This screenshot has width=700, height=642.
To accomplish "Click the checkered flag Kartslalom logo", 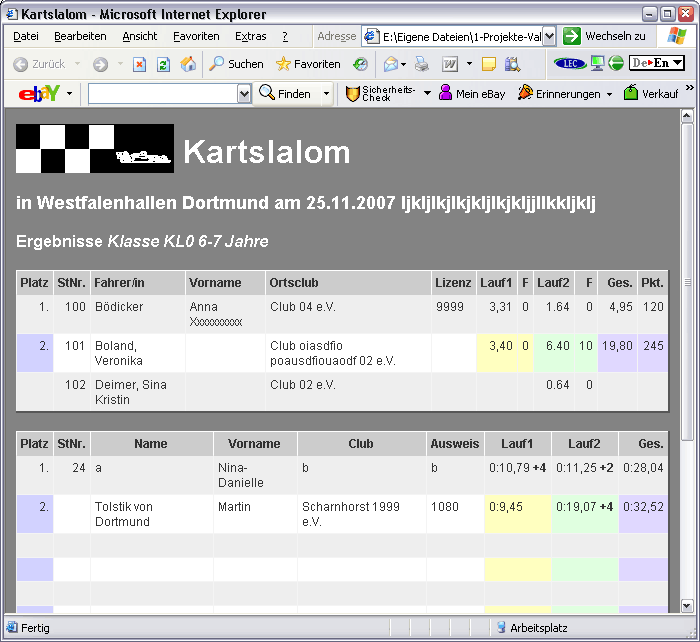I will (x=95, y=149).
